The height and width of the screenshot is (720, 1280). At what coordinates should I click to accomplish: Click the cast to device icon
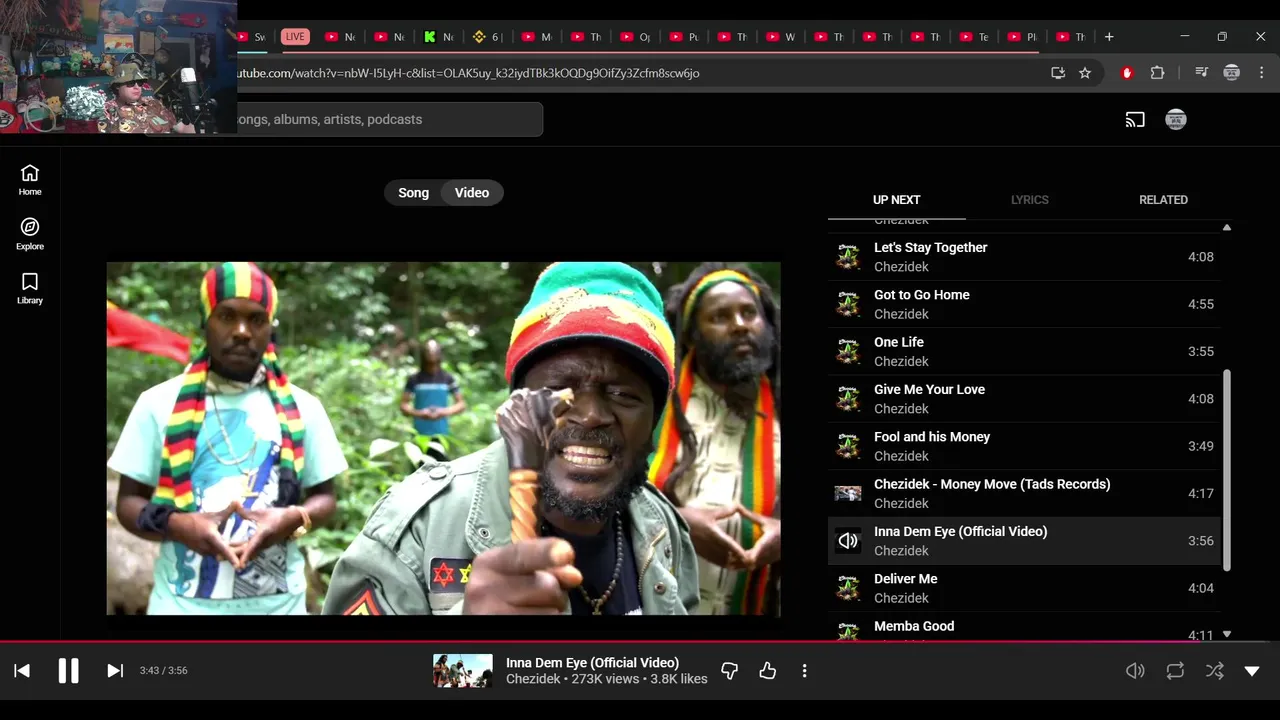click(x=1135, y=120)
